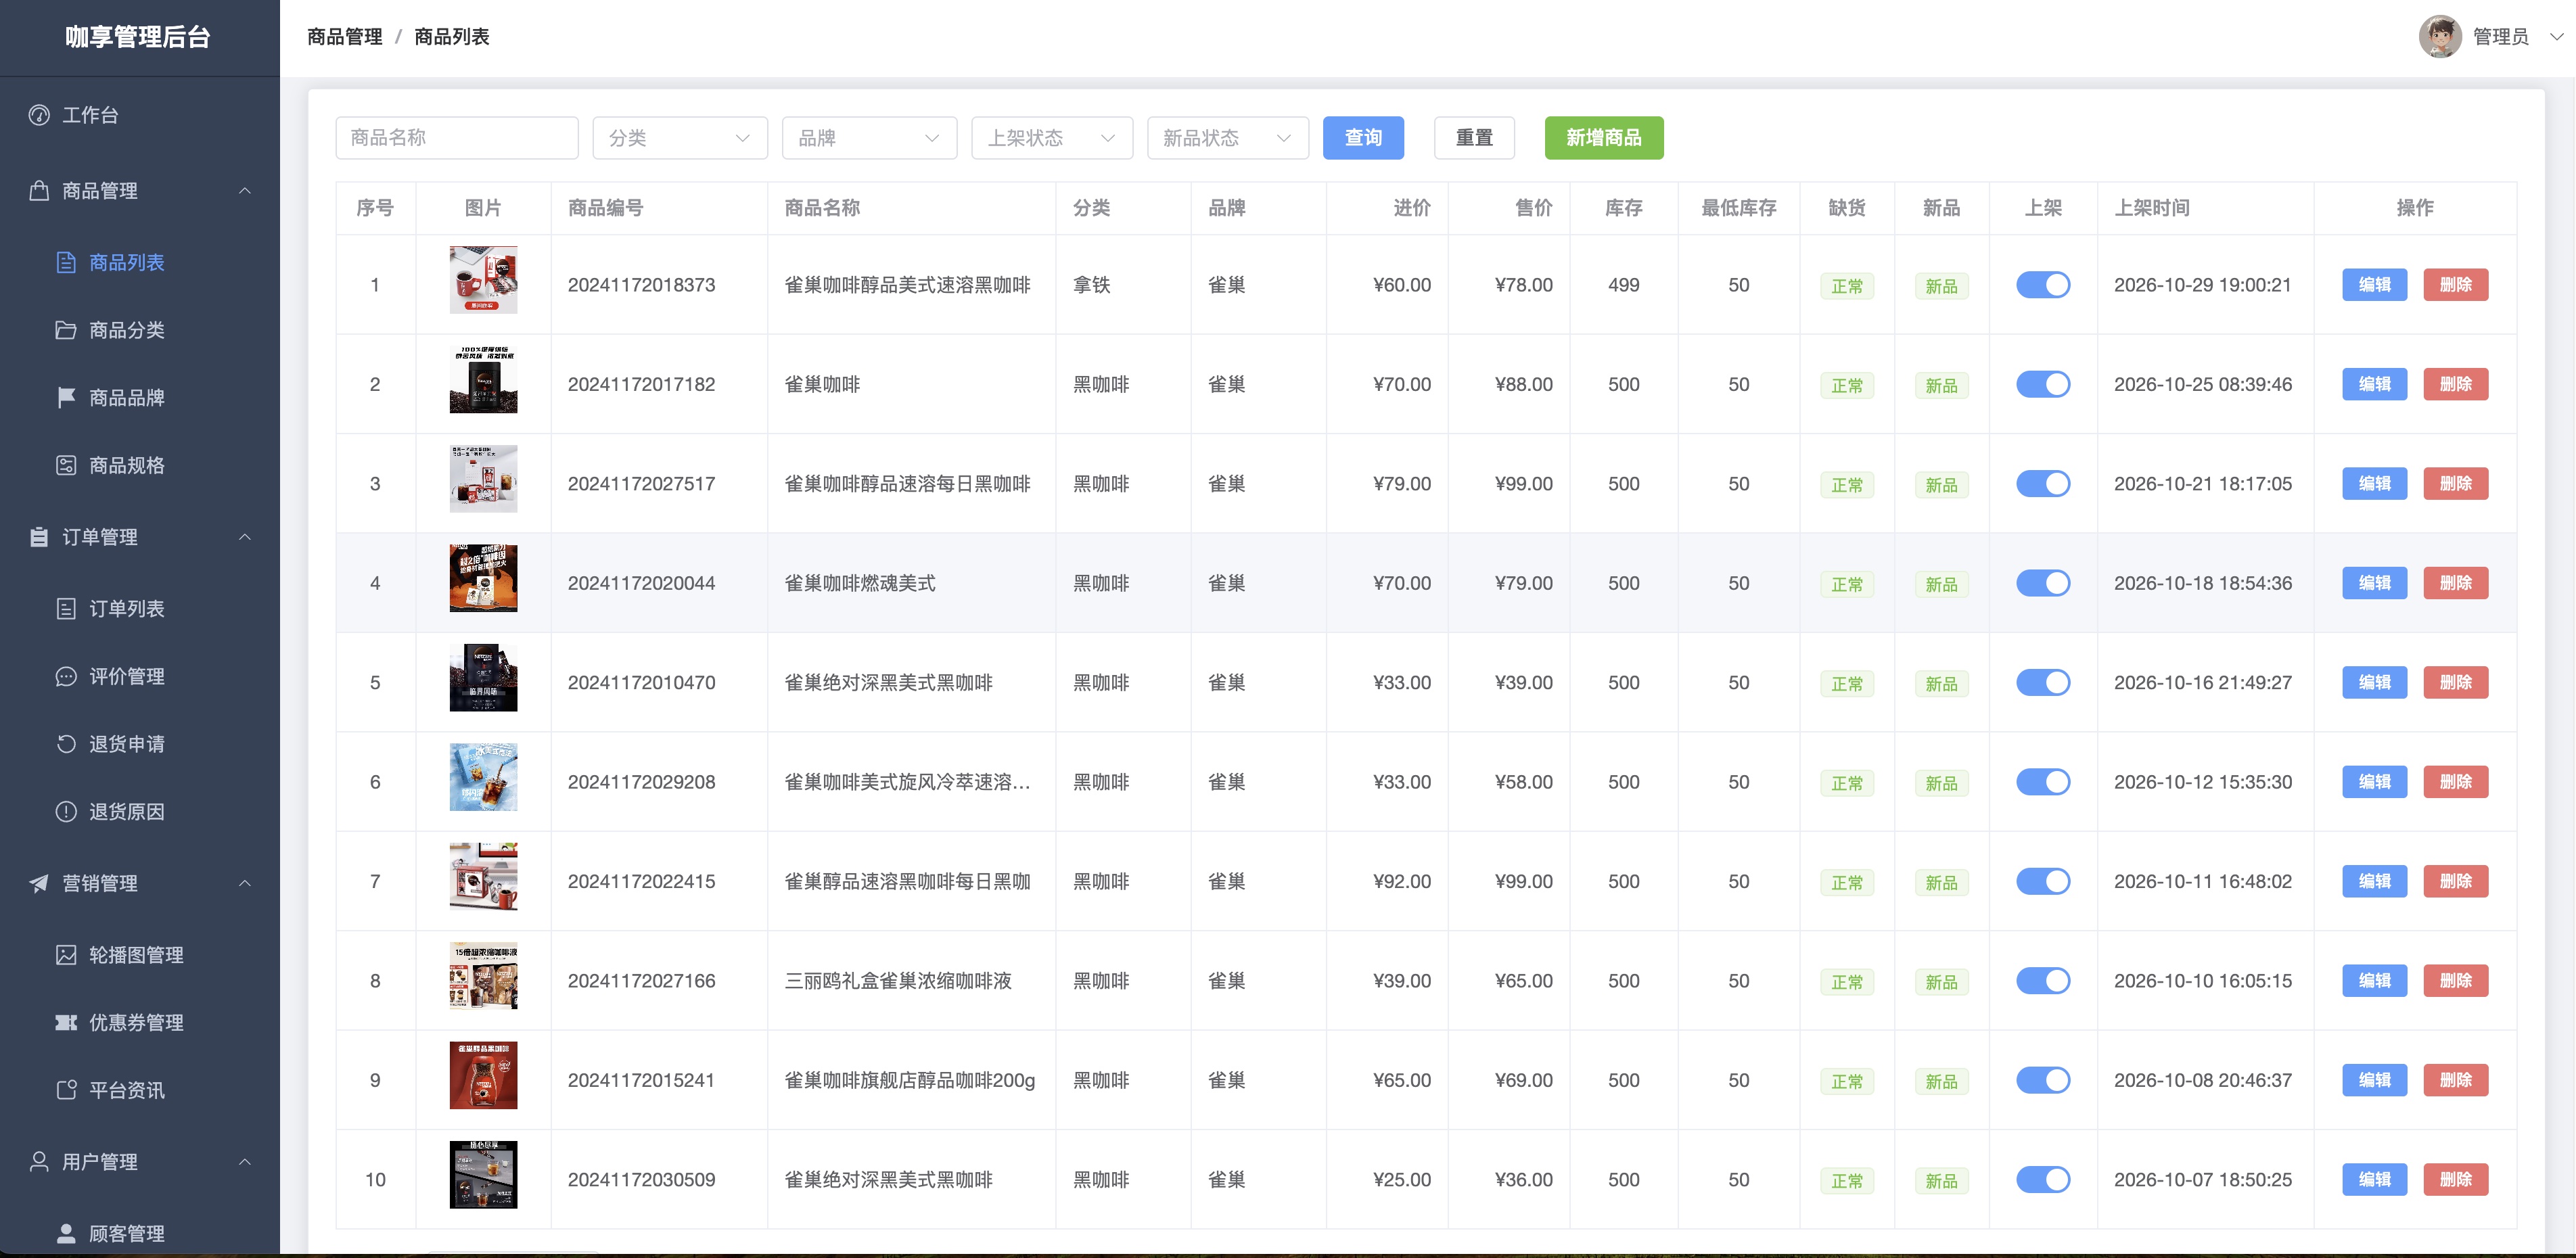
Task: Click the 商品品牌 flag icon
Action: pyautogui.click(x=66, y=398)
